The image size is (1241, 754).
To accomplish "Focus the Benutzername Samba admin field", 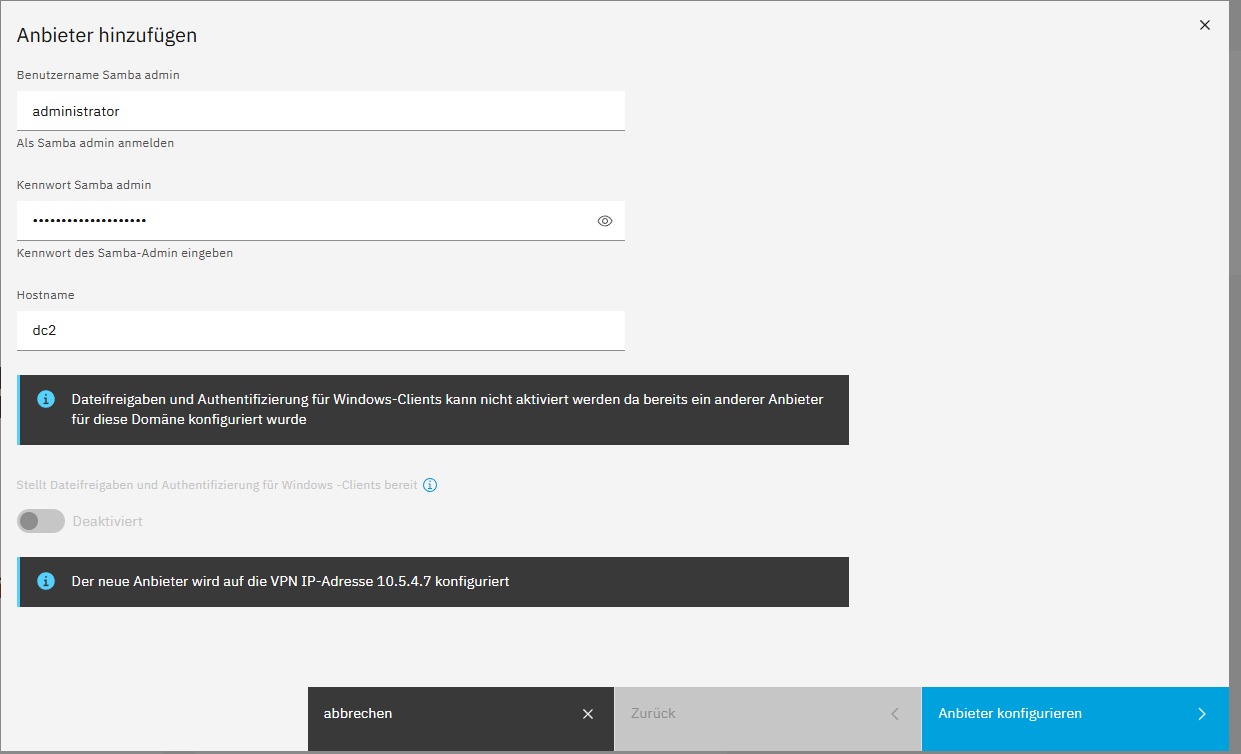I will 320,111.
